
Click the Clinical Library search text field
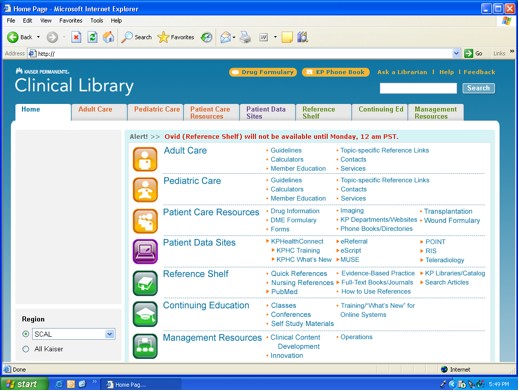coord(418,88)
